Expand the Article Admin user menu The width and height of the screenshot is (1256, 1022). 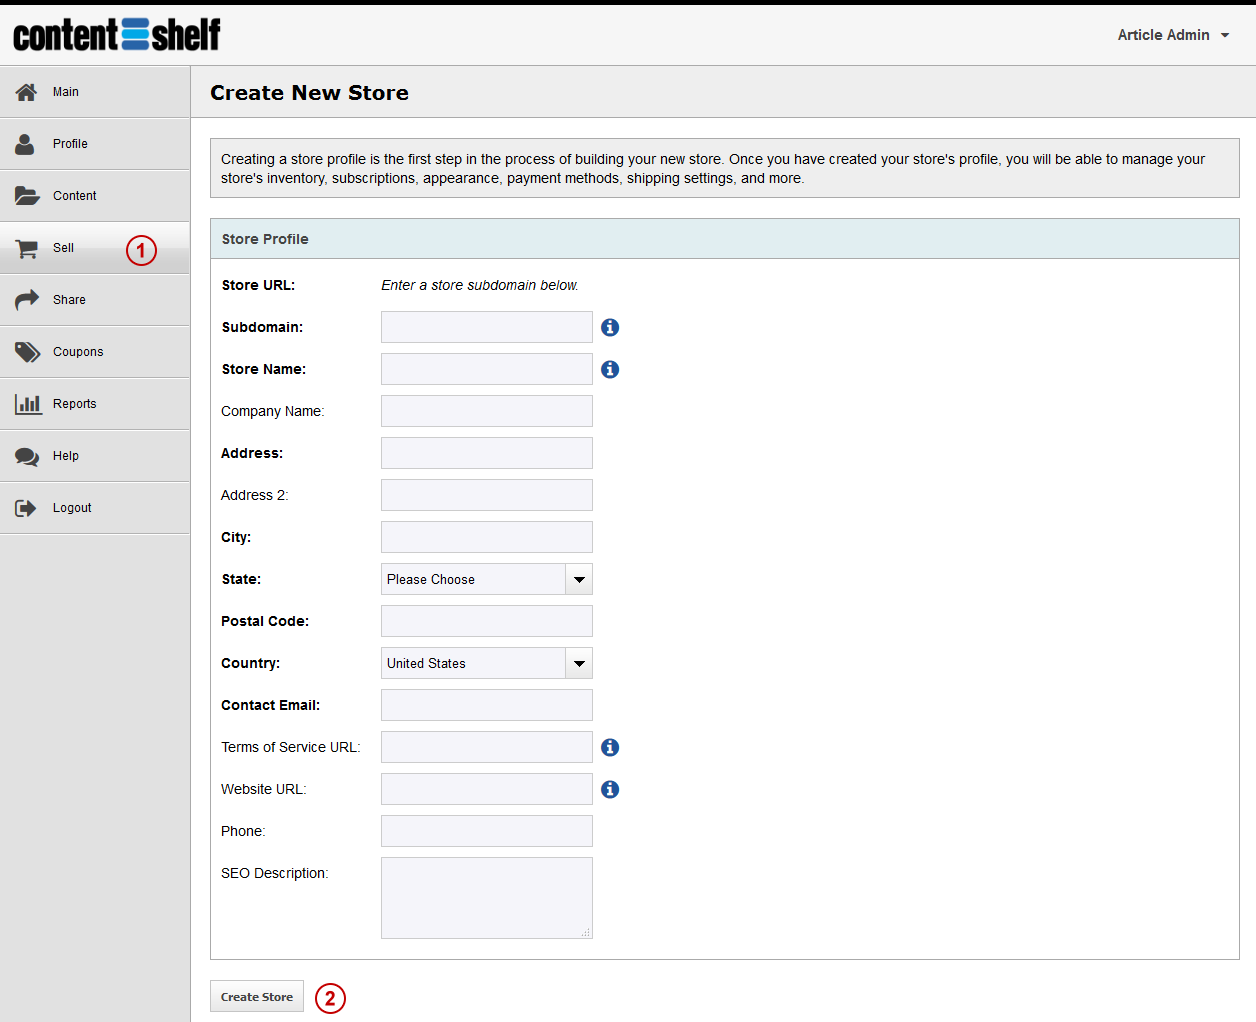1173,35
